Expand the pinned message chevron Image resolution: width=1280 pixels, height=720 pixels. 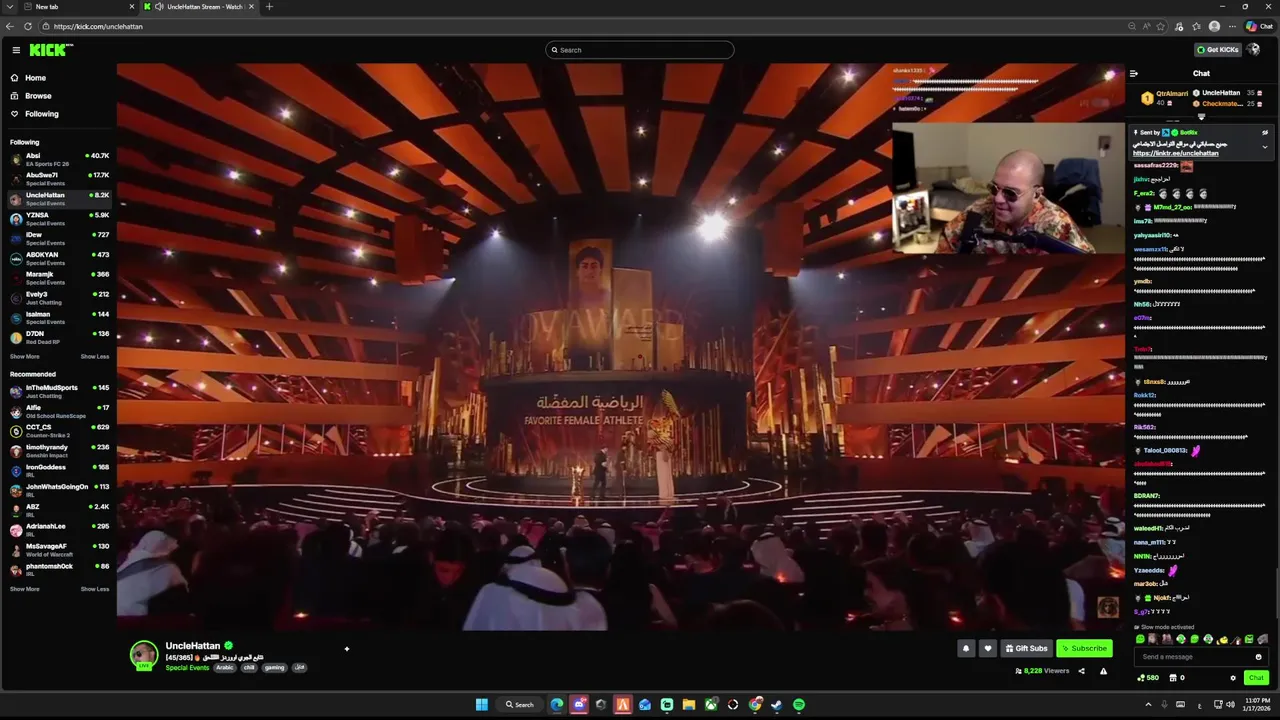tap(1264, 147)
